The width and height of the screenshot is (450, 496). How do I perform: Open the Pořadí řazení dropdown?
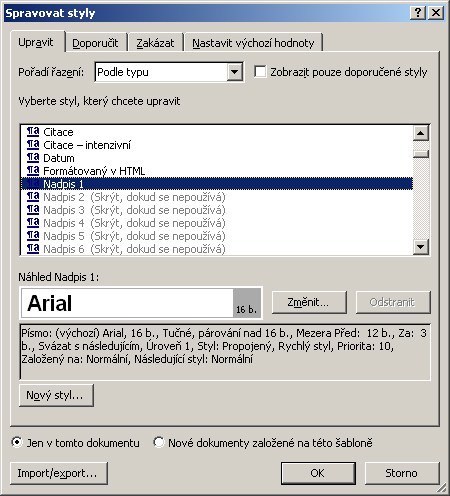pyautogui.click(x=234, y=72)
